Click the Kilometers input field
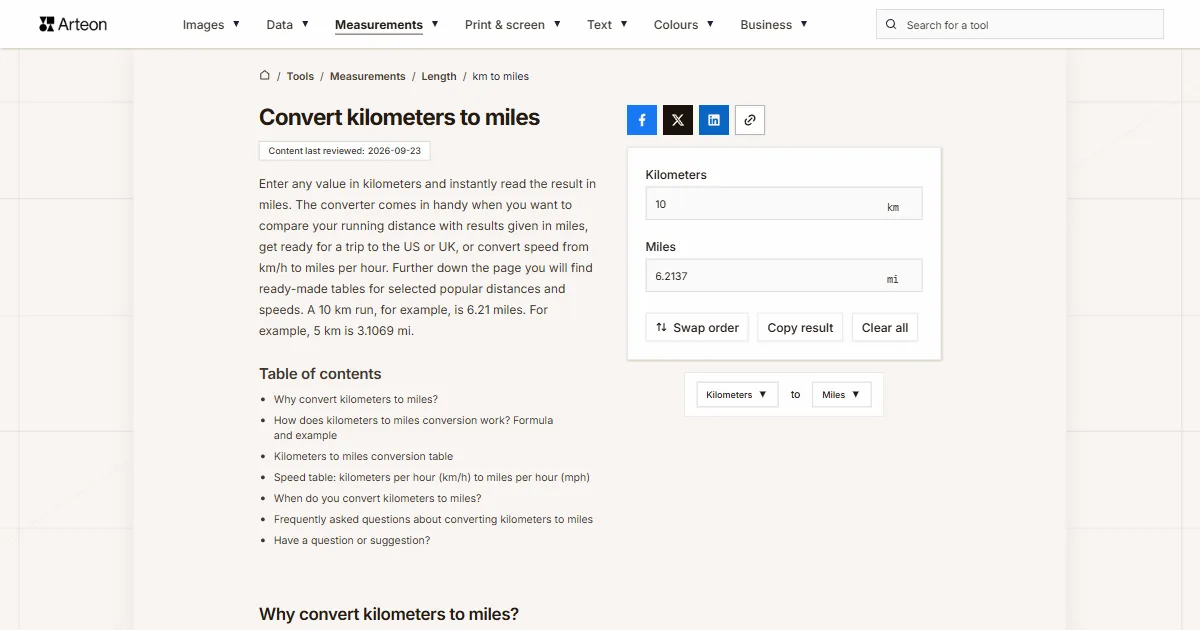Screen dimensions: 1200x630 tap(784, 204)
